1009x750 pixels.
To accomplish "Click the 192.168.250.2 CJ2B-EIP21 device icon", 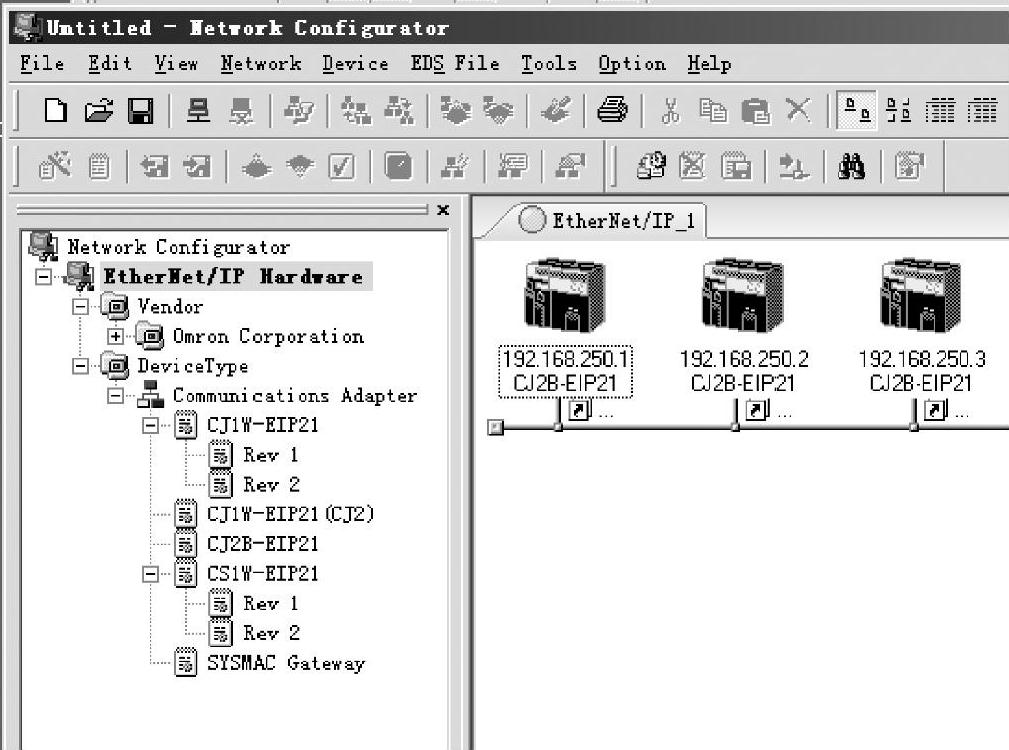I will pos(743,295).
